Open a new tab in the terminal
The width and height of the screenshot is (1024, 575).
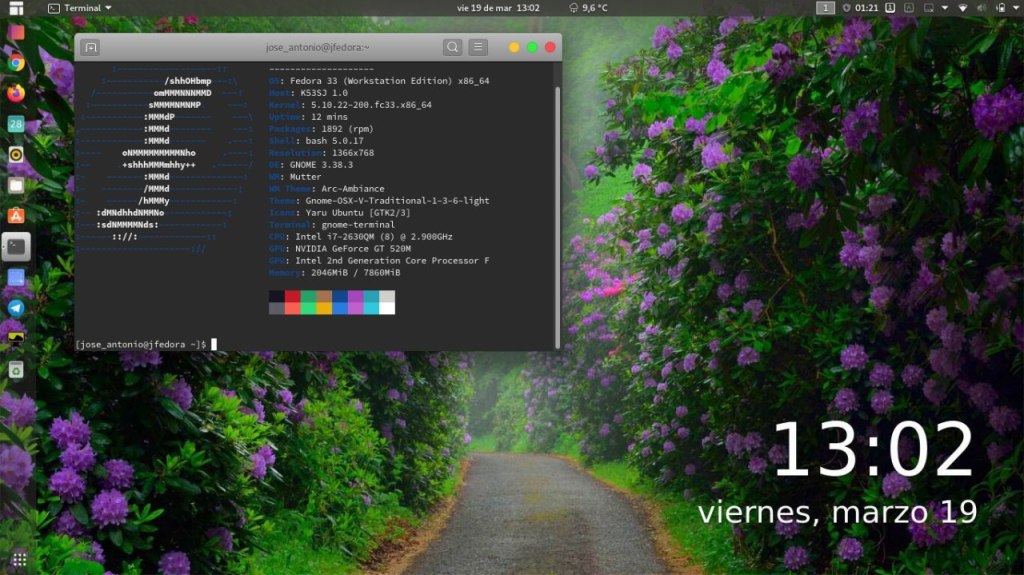(90, 47)
